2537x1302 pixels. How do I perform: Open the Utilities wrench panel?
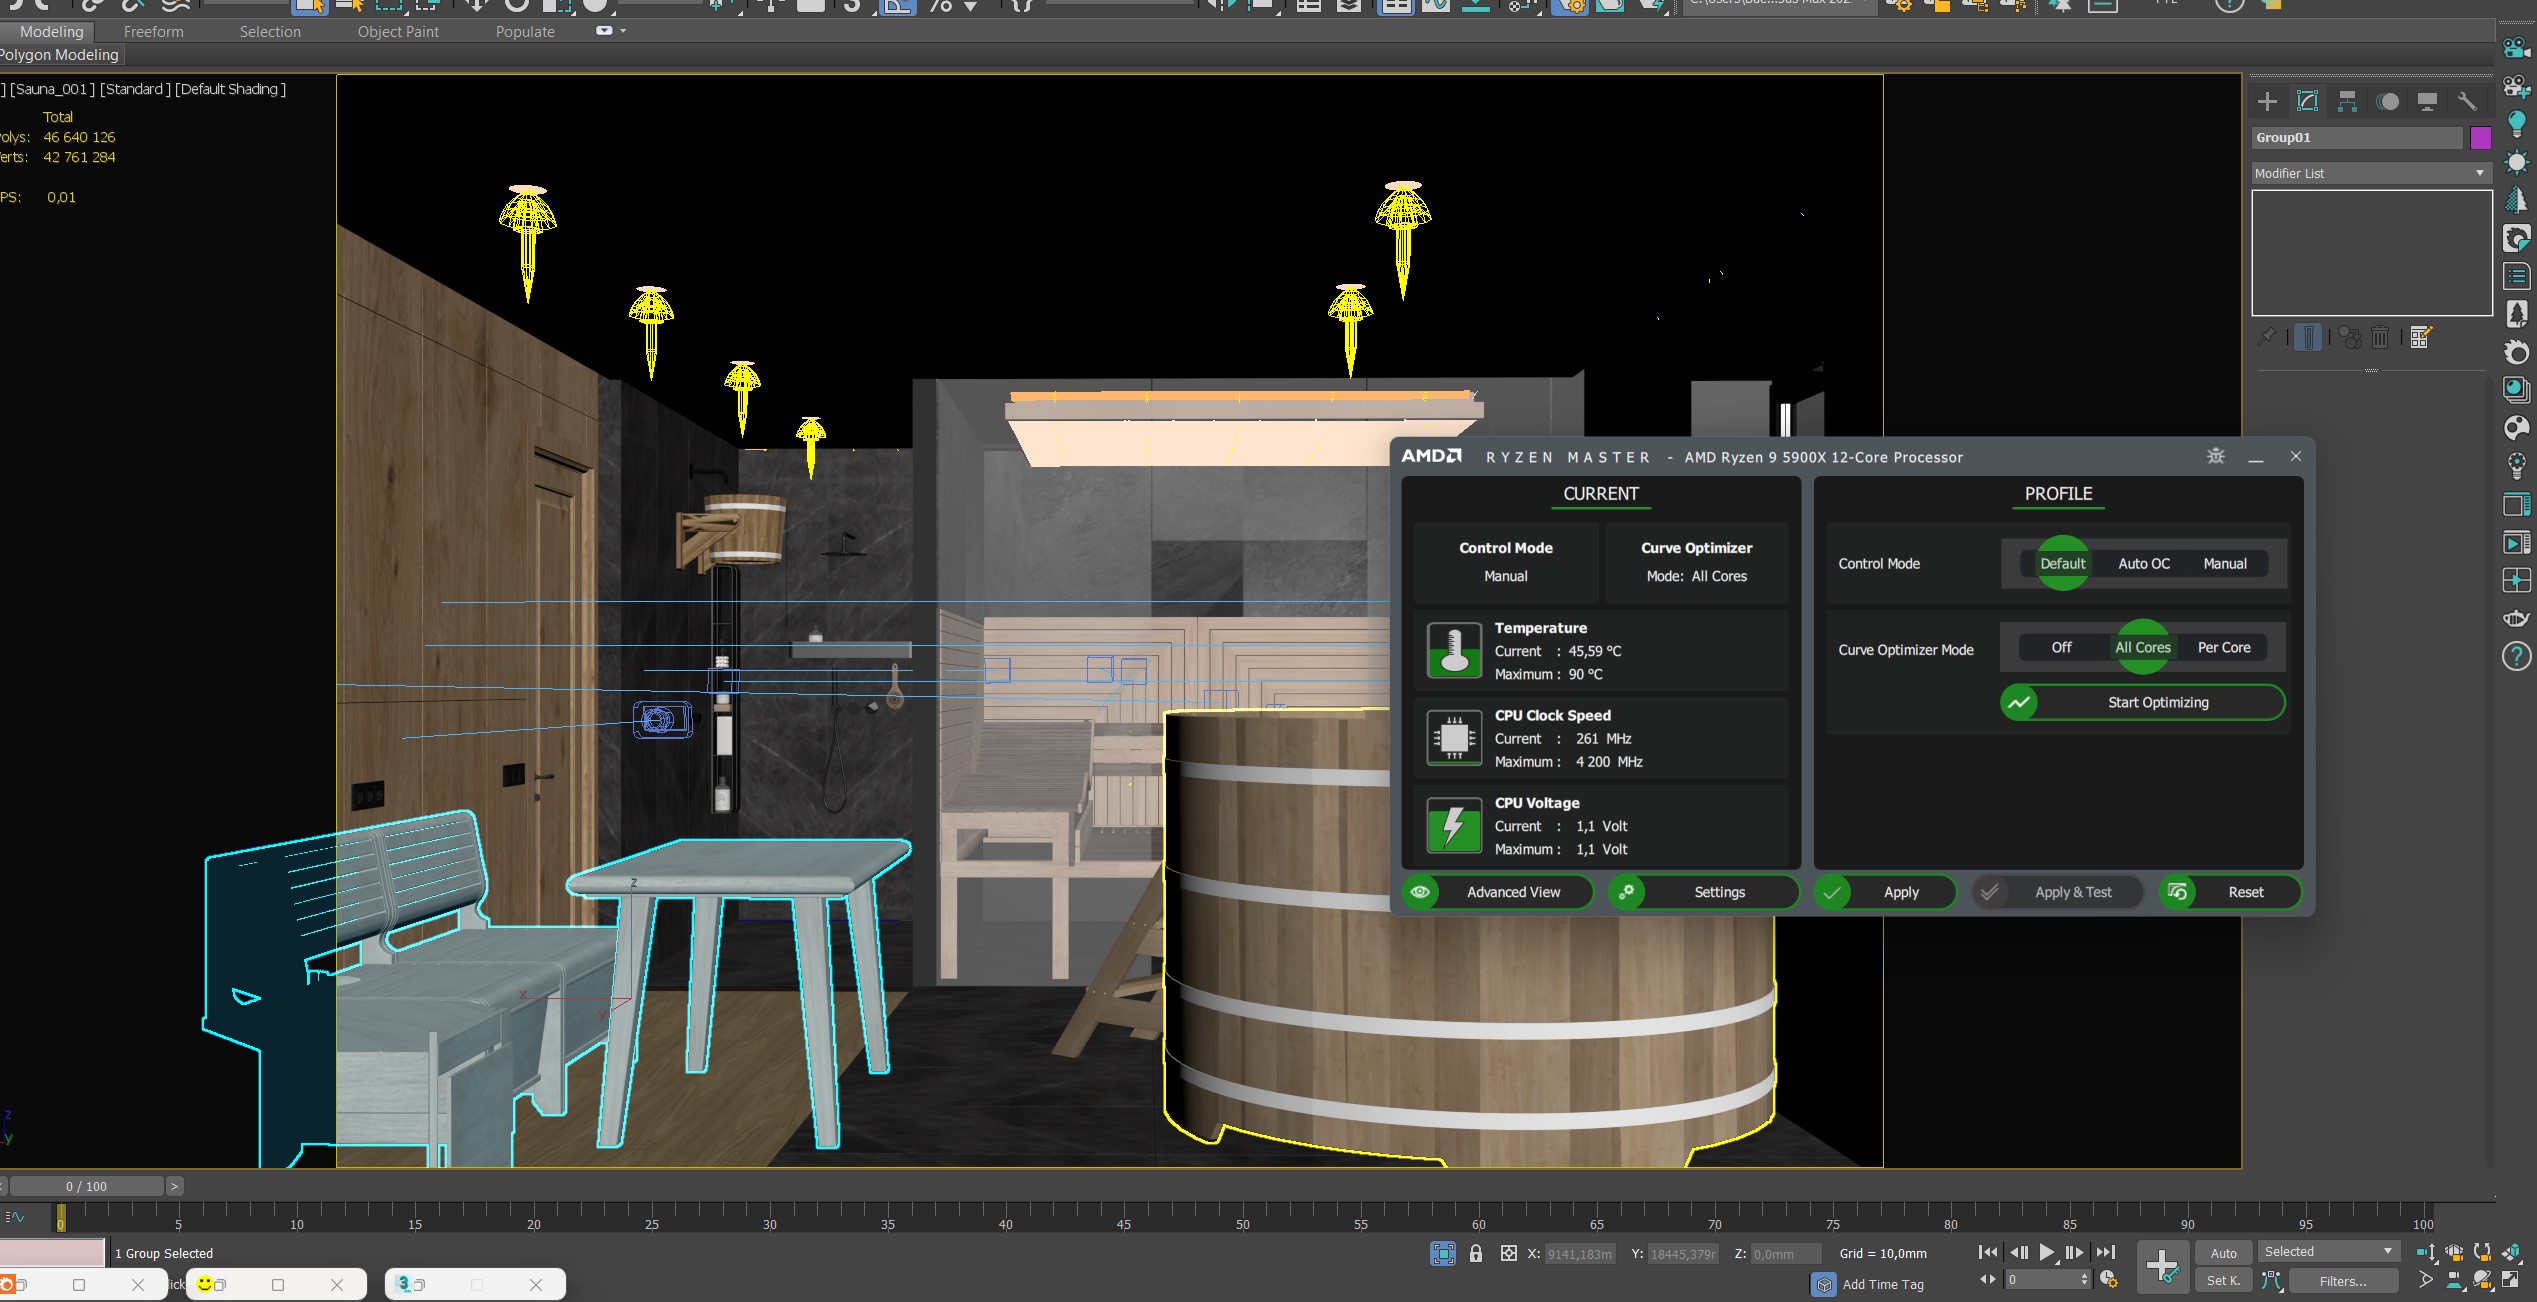coord(2466,101)
